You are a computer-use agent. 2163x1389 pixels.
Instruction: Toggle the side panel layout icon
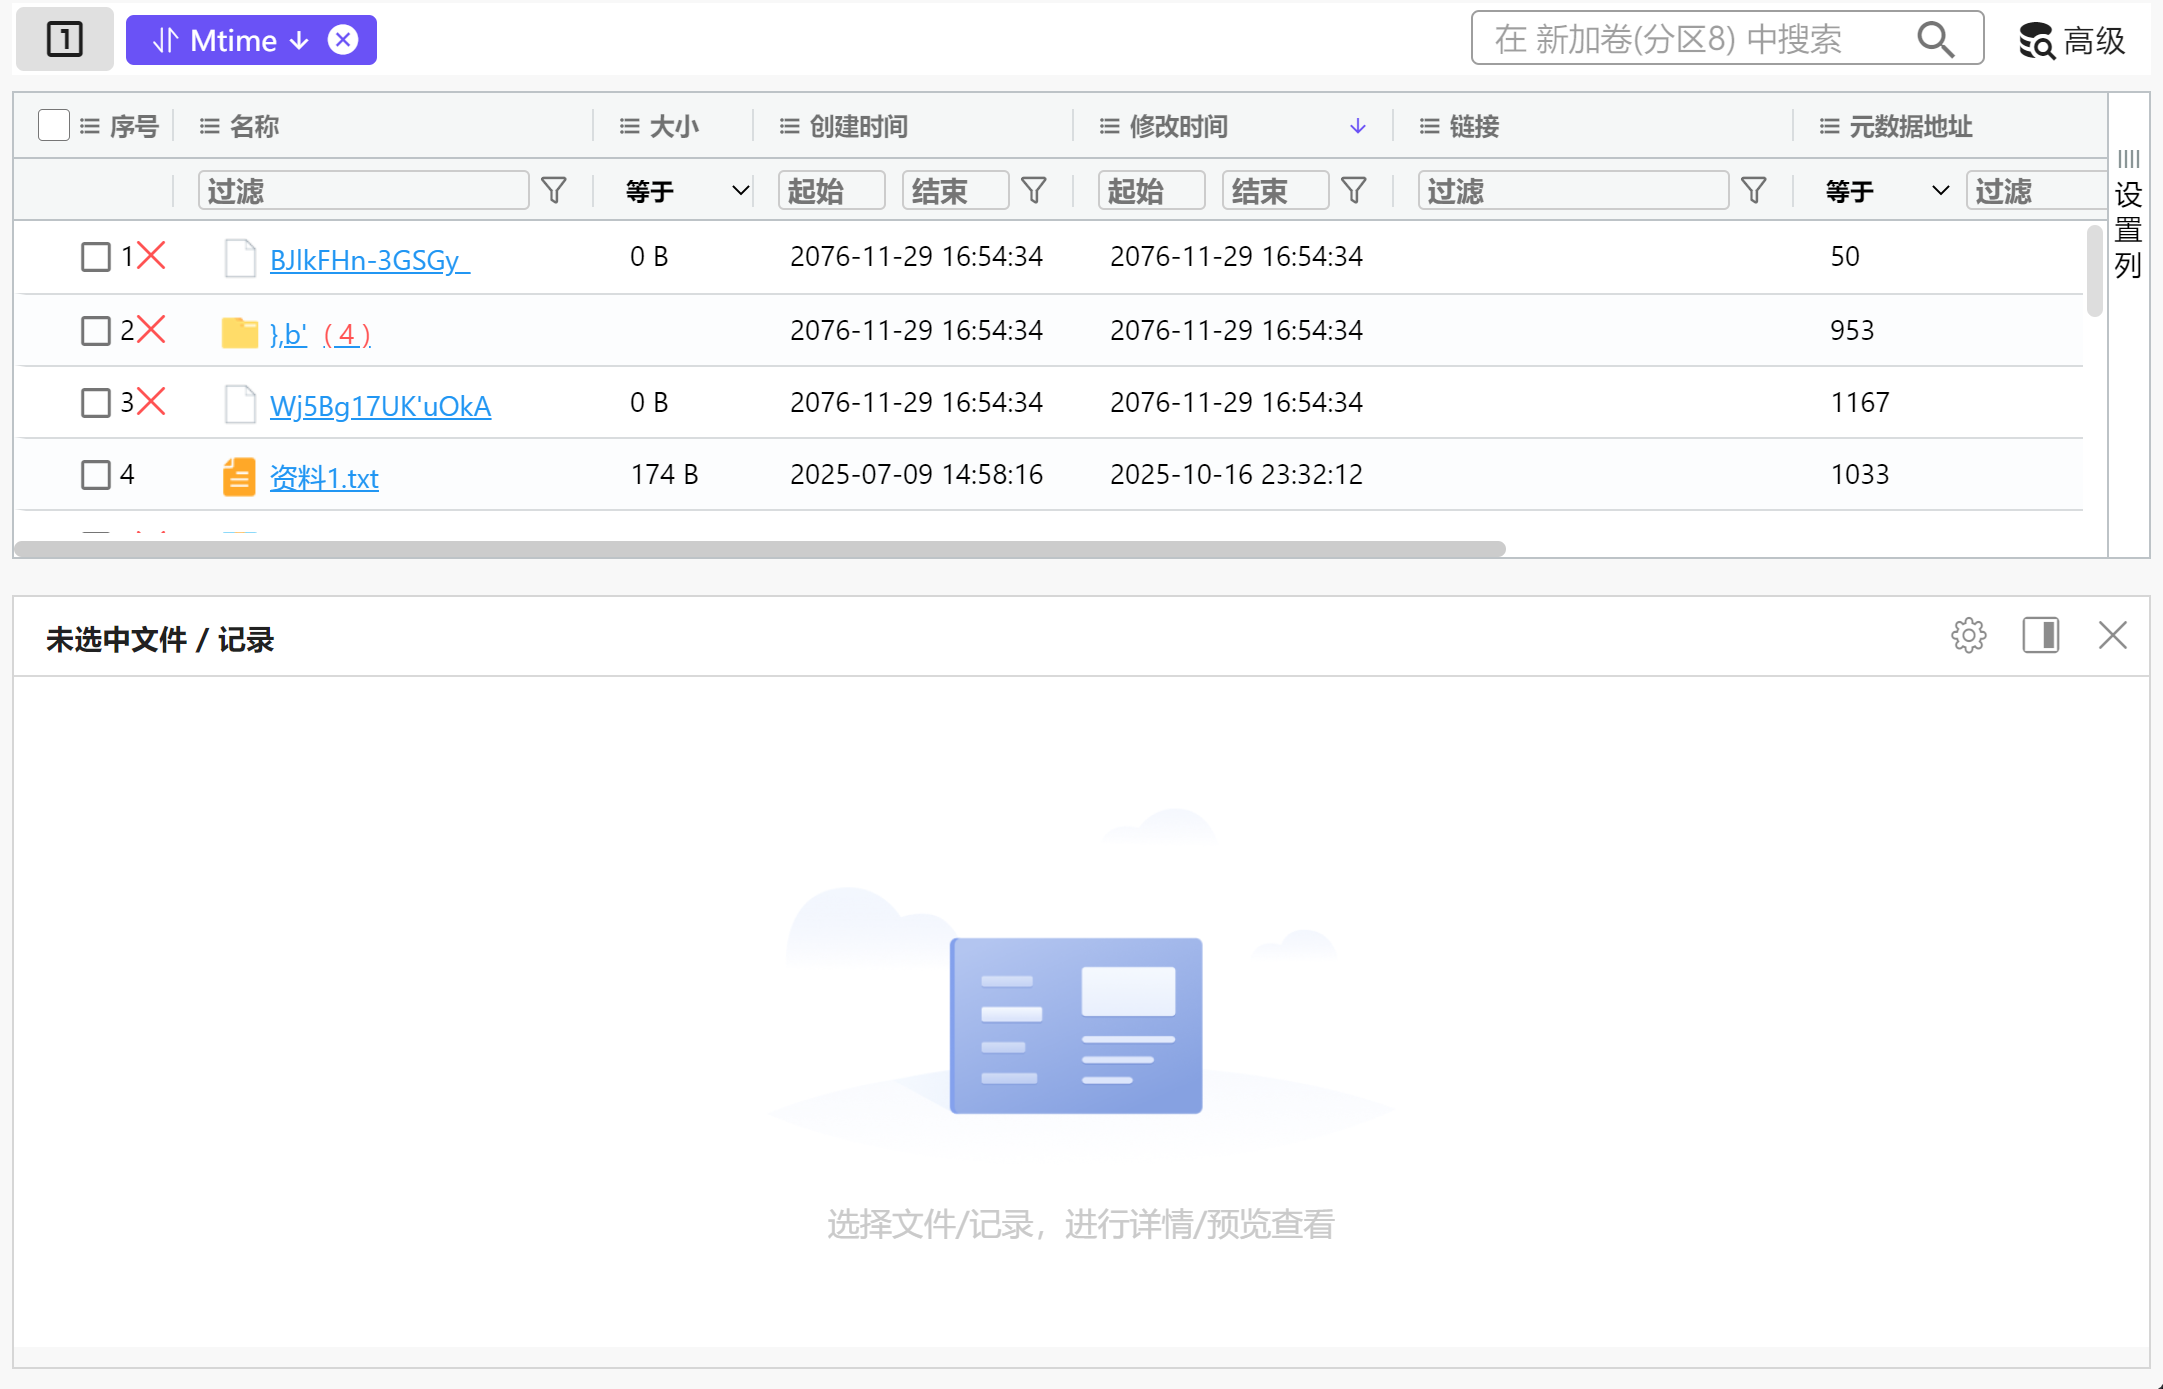click(2040, 636)
